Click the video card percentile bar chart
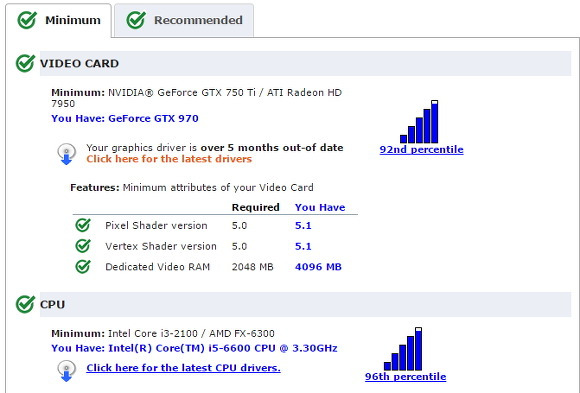Image resolution: width=580 pixels, height=393 pixels. tap(419, 121)
